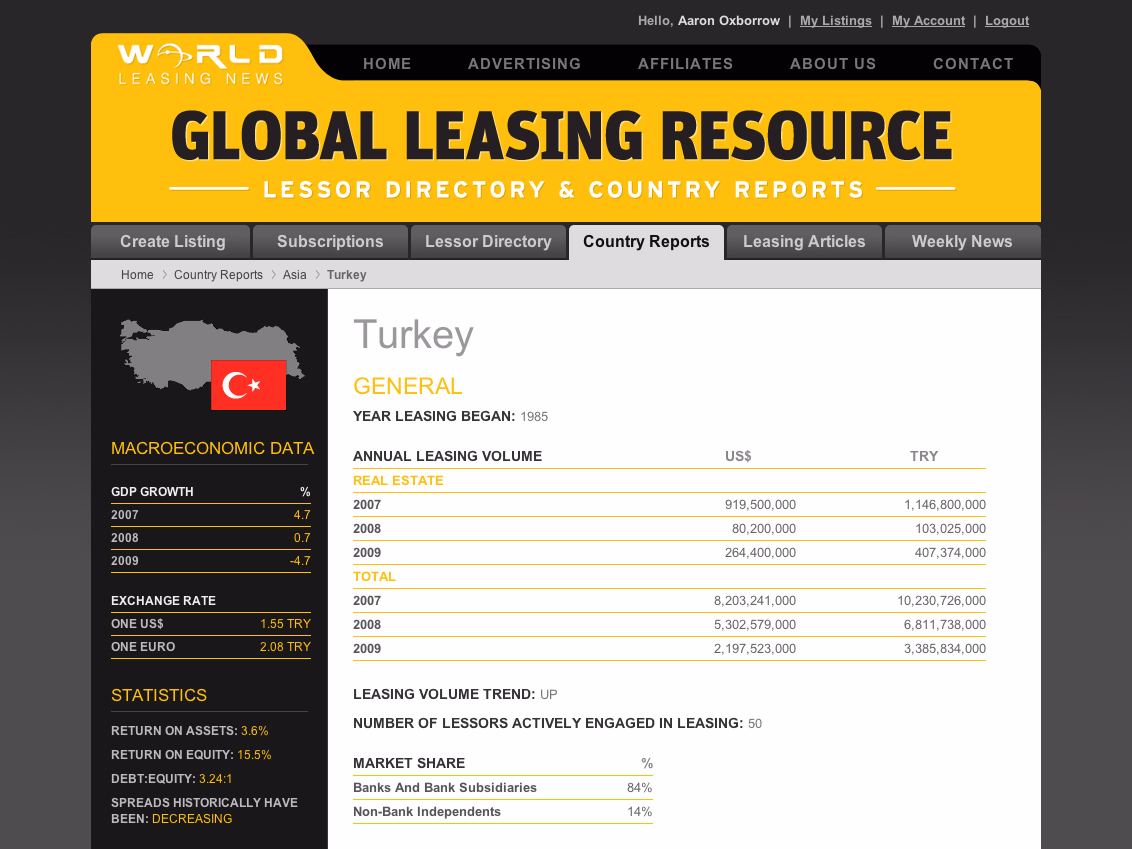Click the Leasing Volume Trend value UP
The width and height of the screenshot is (1132, 849).
549,695
